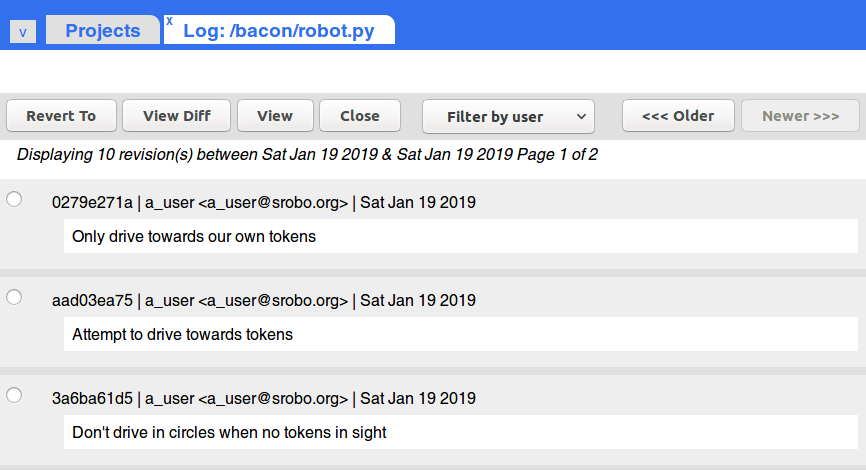This screenshot has width=866, height=470.
Task: Click the Close button in toolbar
Action: click(x=360, y=116)
